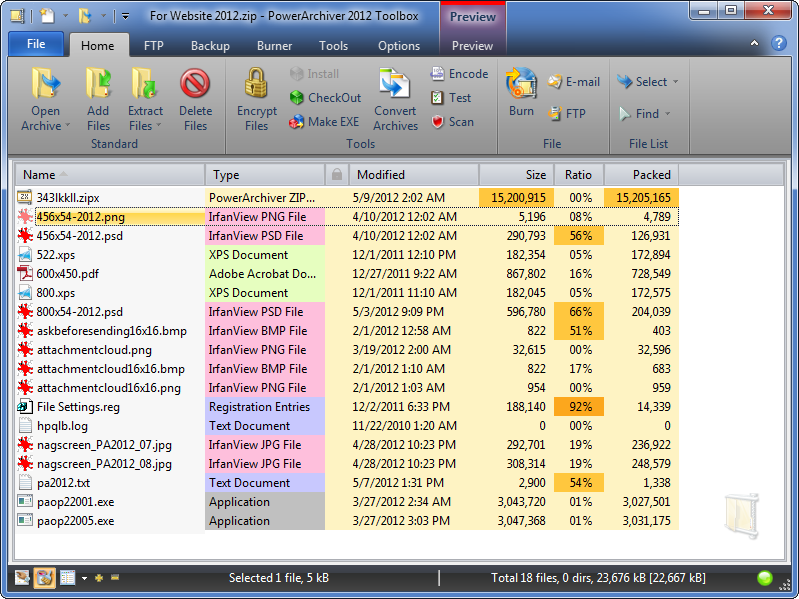Image resolution: width=799 pixels, height=599 pixels.
Task: Click the paint bucket color view icon
Action: [x=44, y=578]
